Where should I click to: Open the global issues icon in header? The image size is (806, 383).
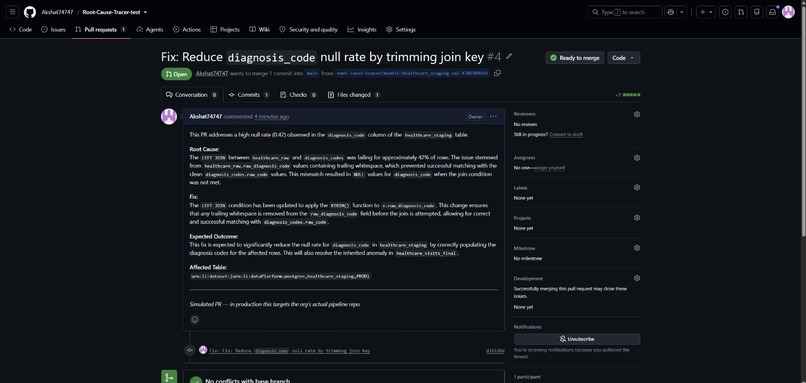[x=725, y=12]
